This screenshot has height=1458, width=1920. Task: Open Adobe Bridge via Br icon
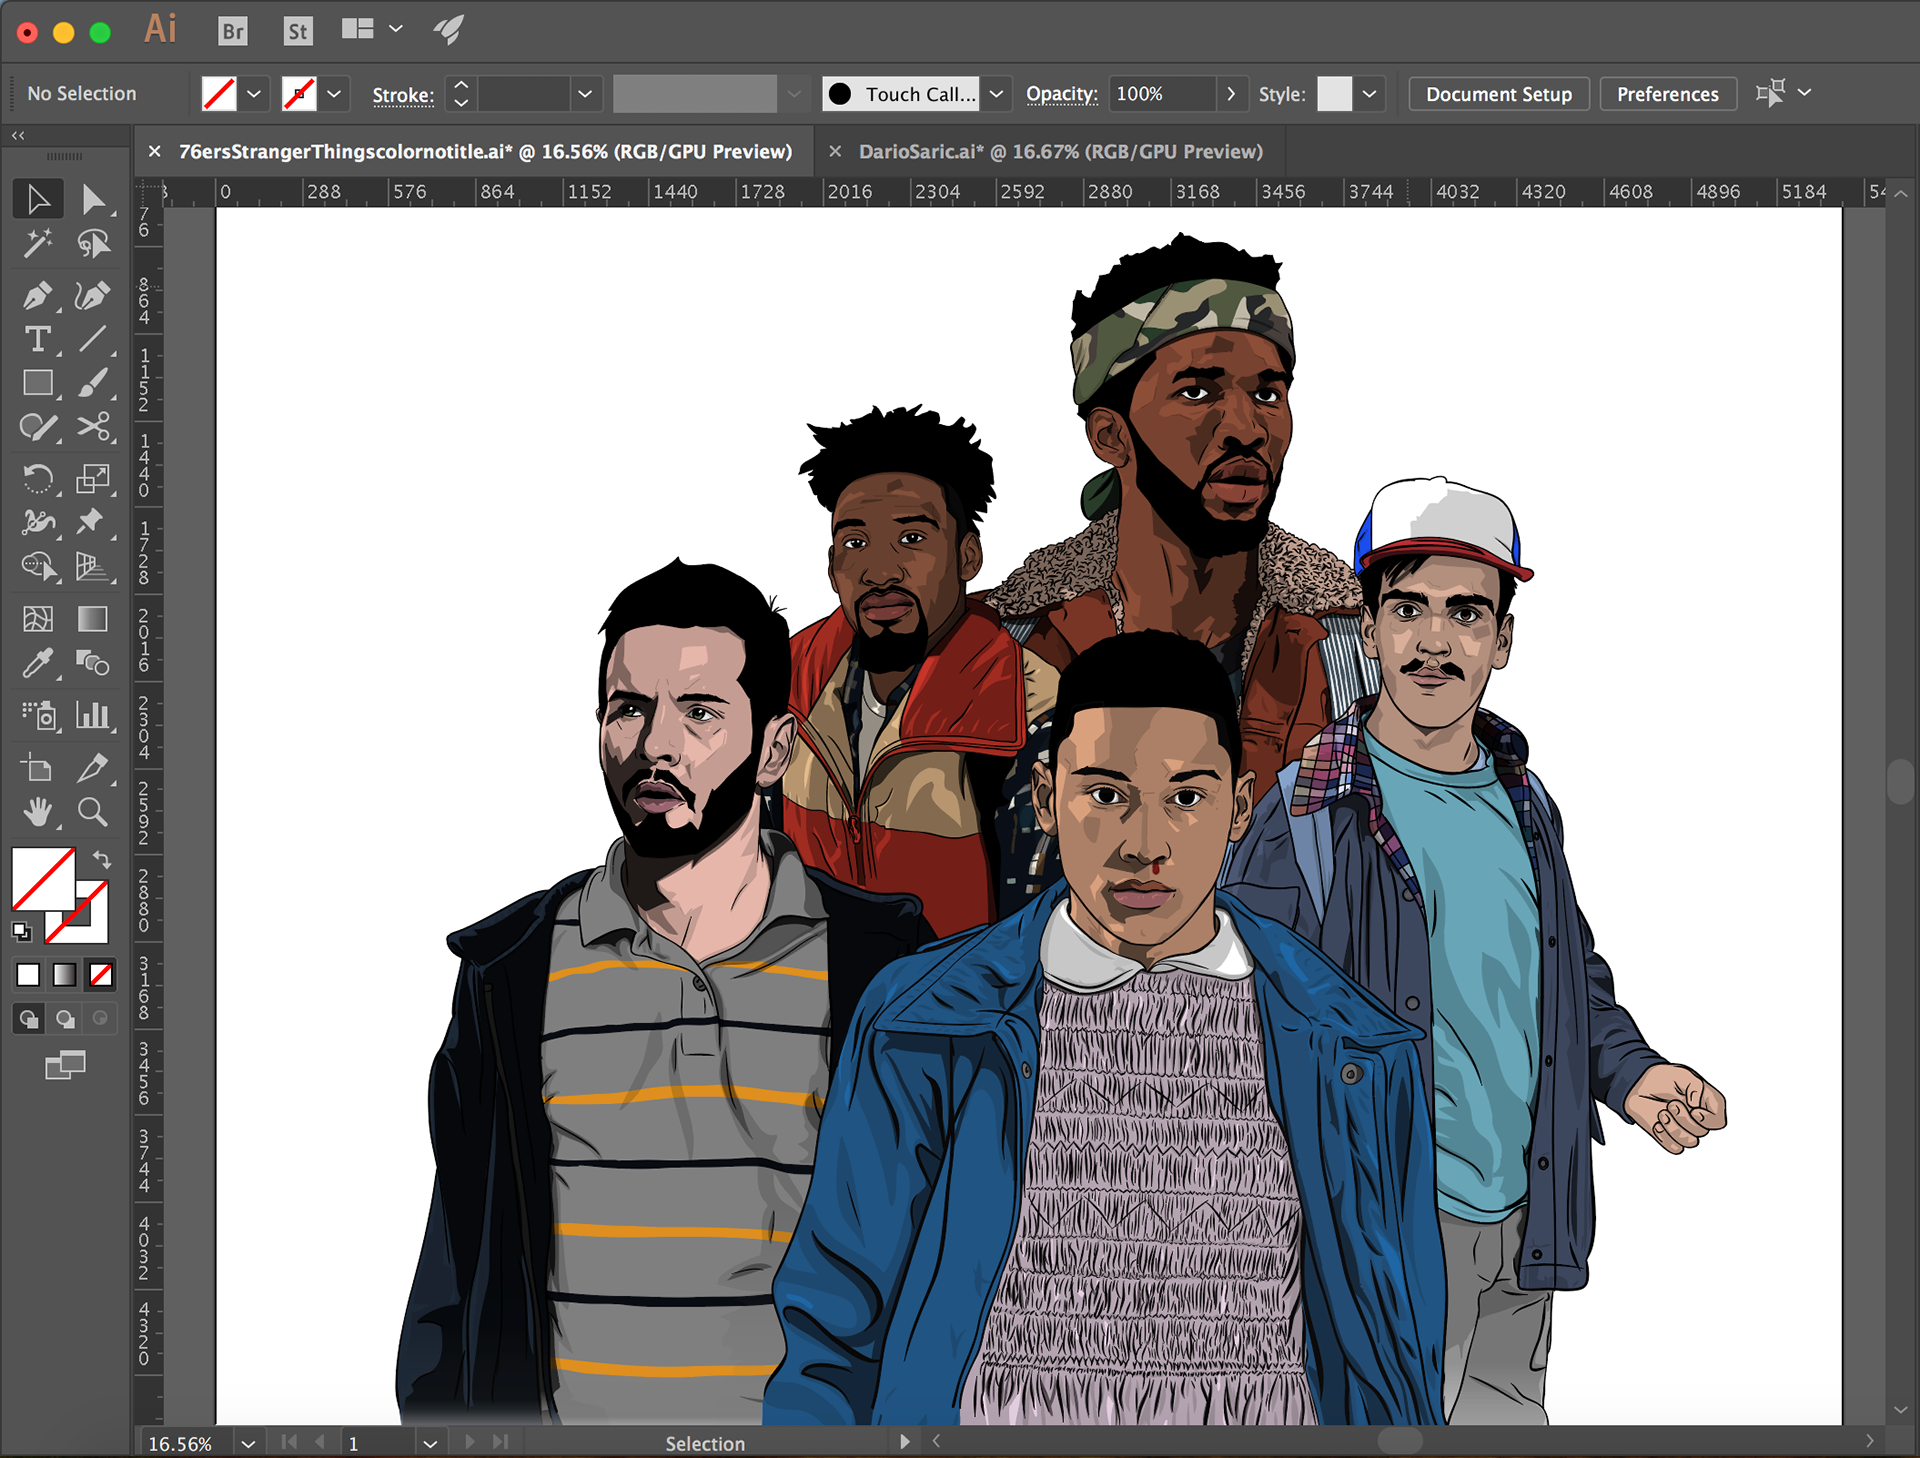232,31
